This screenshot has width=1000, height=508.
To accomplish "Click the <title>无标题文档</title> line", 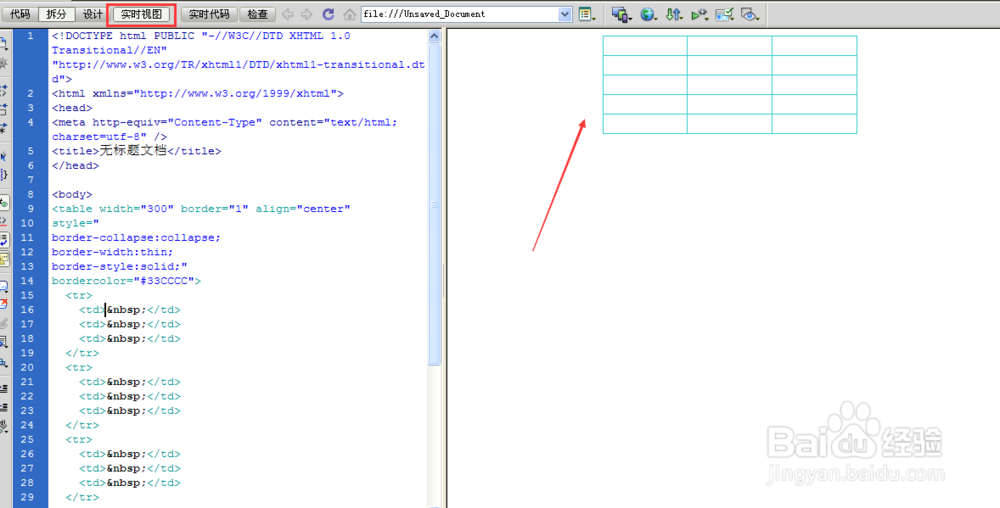I will coord(136,151).
